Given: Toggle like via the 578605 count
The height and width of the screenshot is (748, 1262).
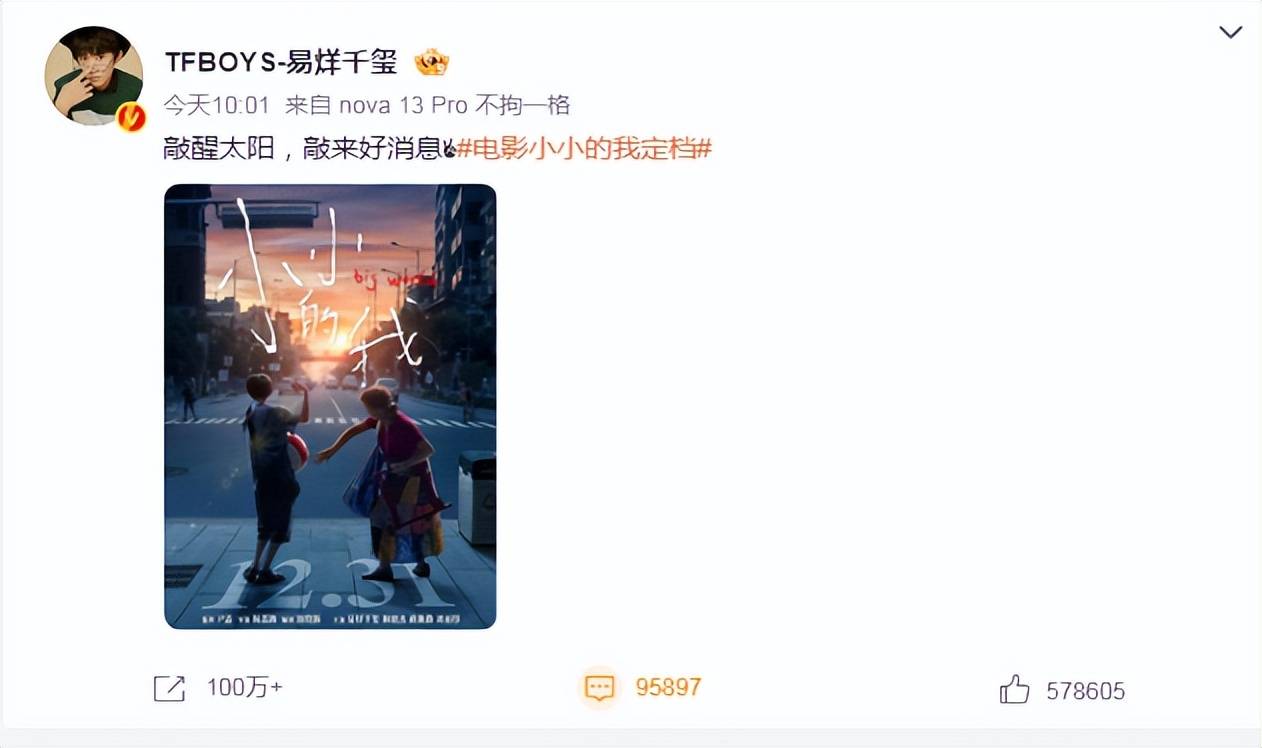Looking at the screenshot, I should click(1086, 690).
